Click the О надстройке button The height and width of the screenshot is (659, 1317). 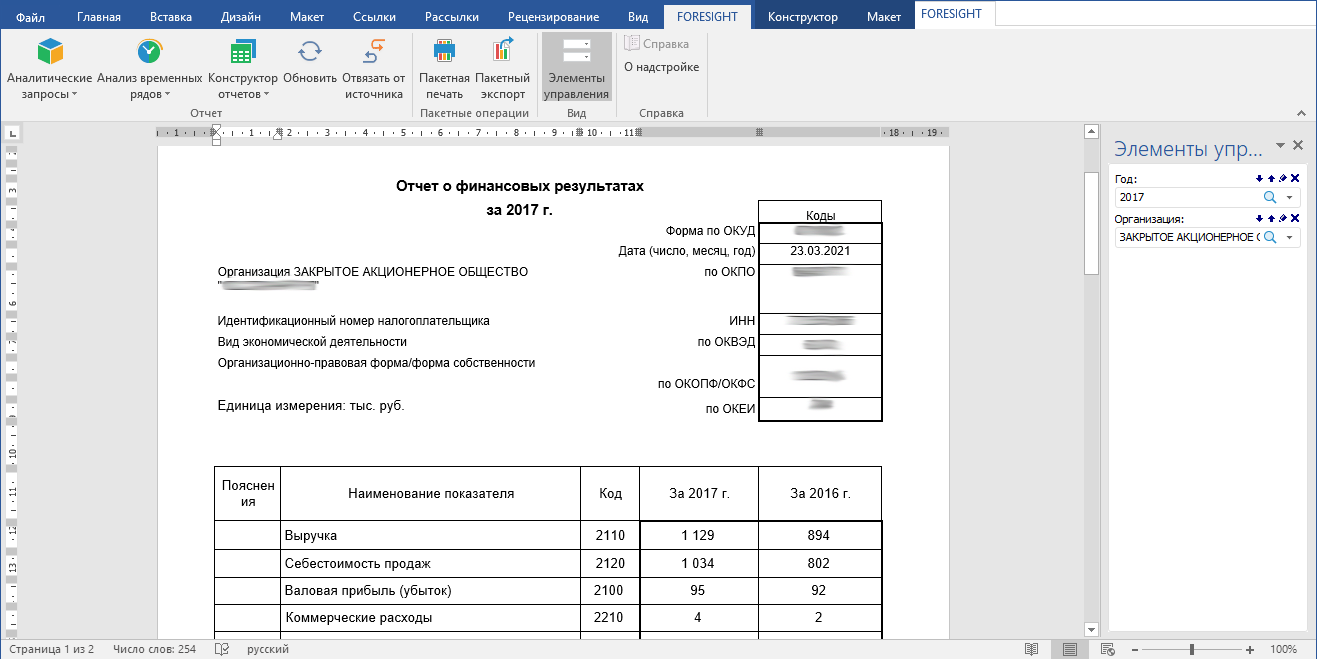(x=661, y=67)
